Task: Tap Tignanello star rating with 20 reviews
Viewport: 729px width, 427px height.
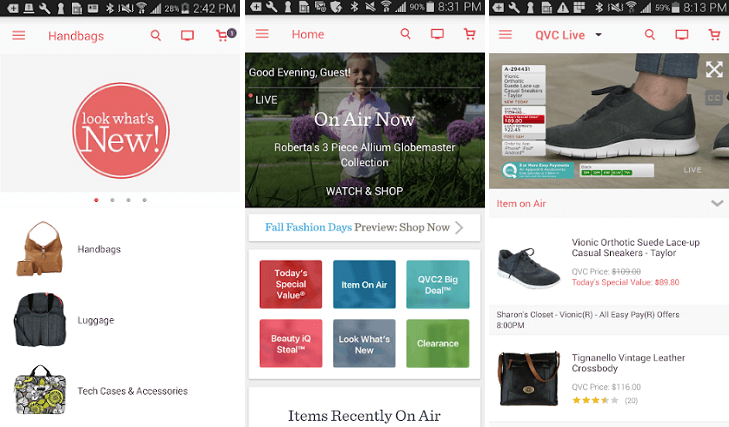Action: pyautogui.click(x=605, y=400)
